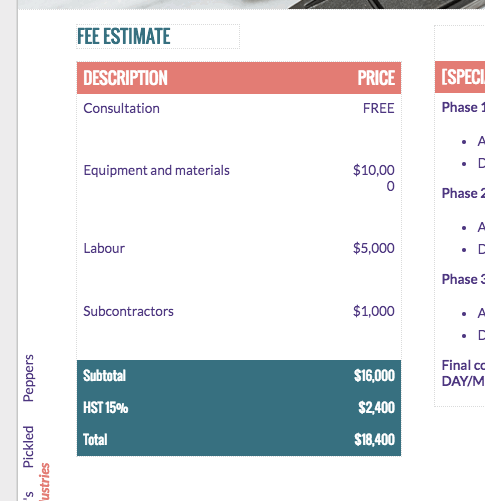Select the FEE ESTIMATE heading text box

coord(158,36)
